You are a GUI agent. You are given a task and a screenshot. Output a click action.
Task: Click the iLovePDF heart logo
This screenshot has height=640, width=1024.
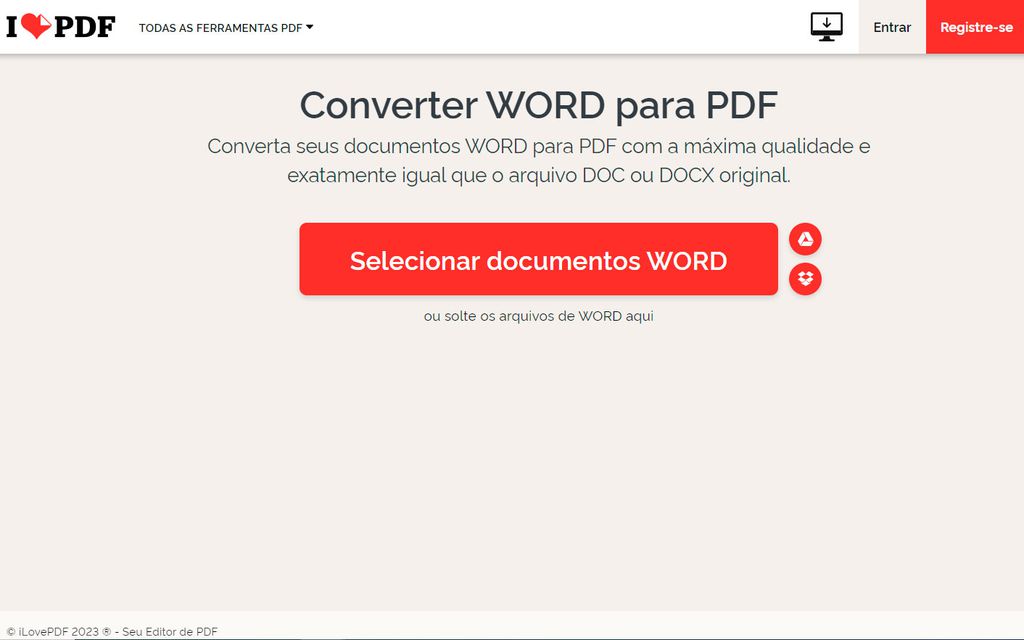pyautogui.click(x=36, y=27)
